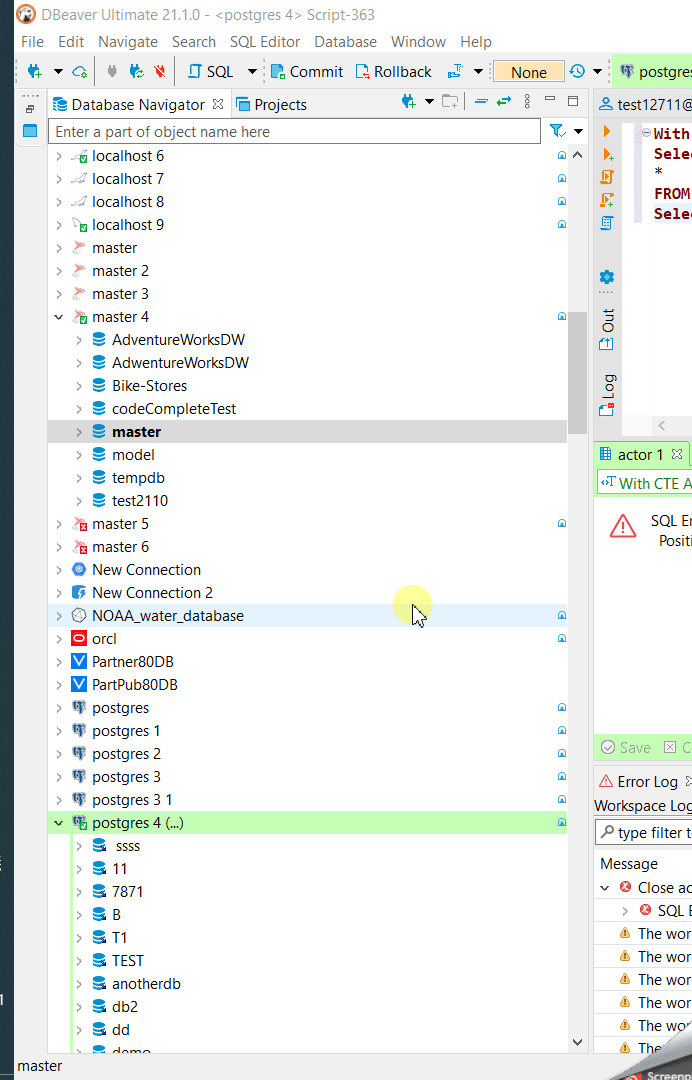Click the Execute script icon
The width and height of the screenshot is (692, 1080).
pos(607,177)
